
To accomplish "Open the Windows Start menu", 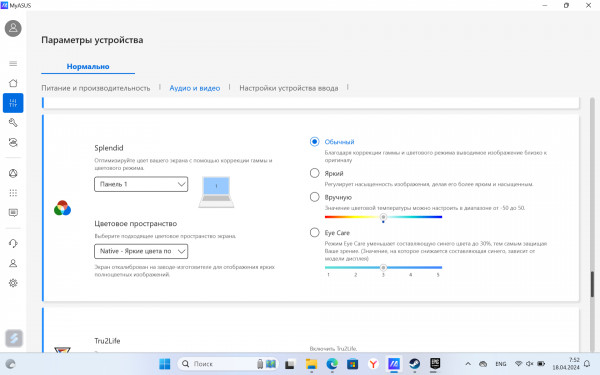I will tap(165, 364).
